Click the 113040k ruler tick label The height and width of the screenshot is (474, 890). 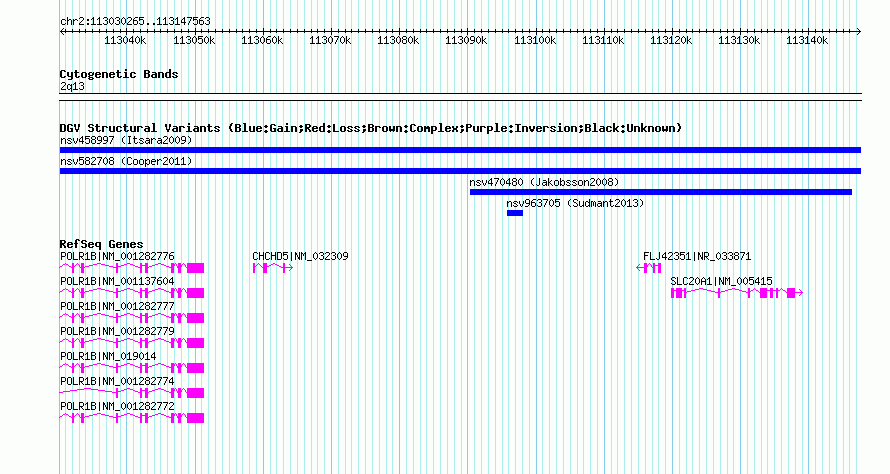point(125,40)
